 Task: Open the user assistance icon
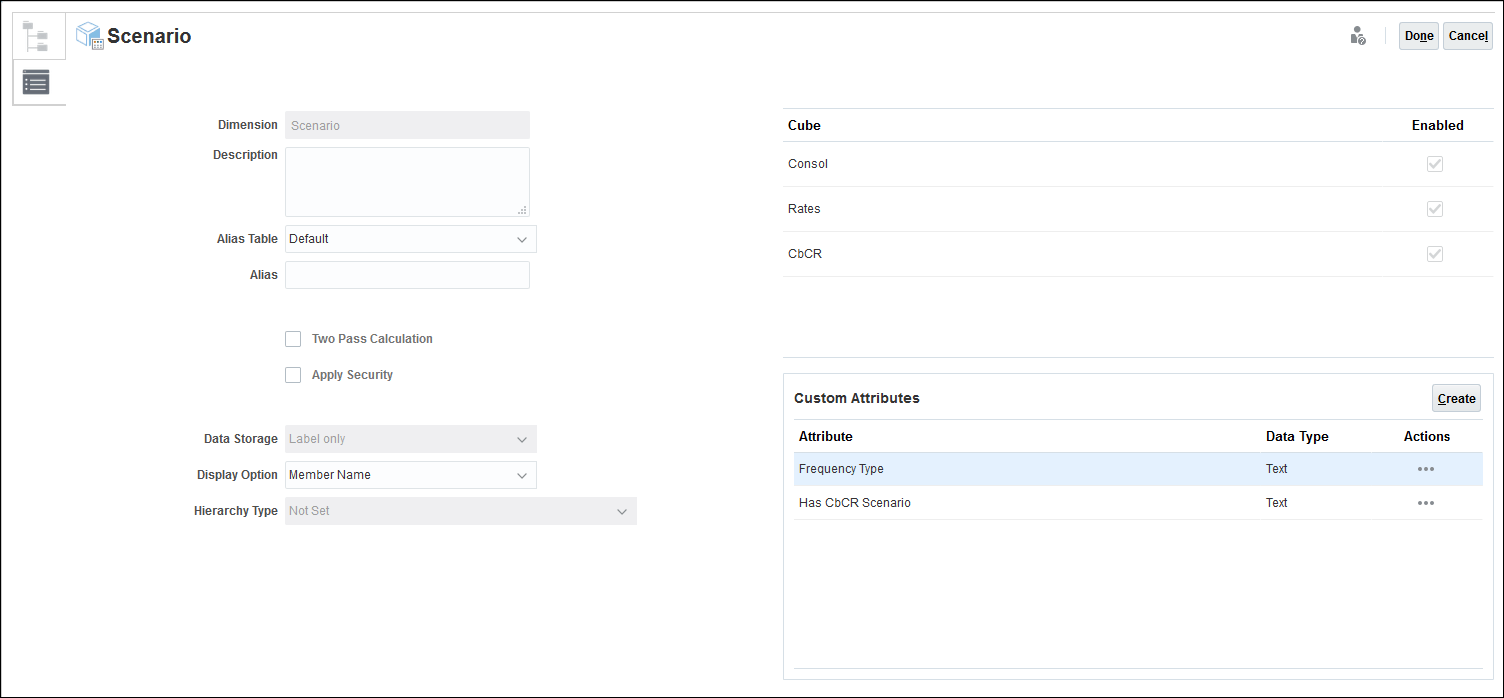pyautogui.click(x=1357, y=36)
